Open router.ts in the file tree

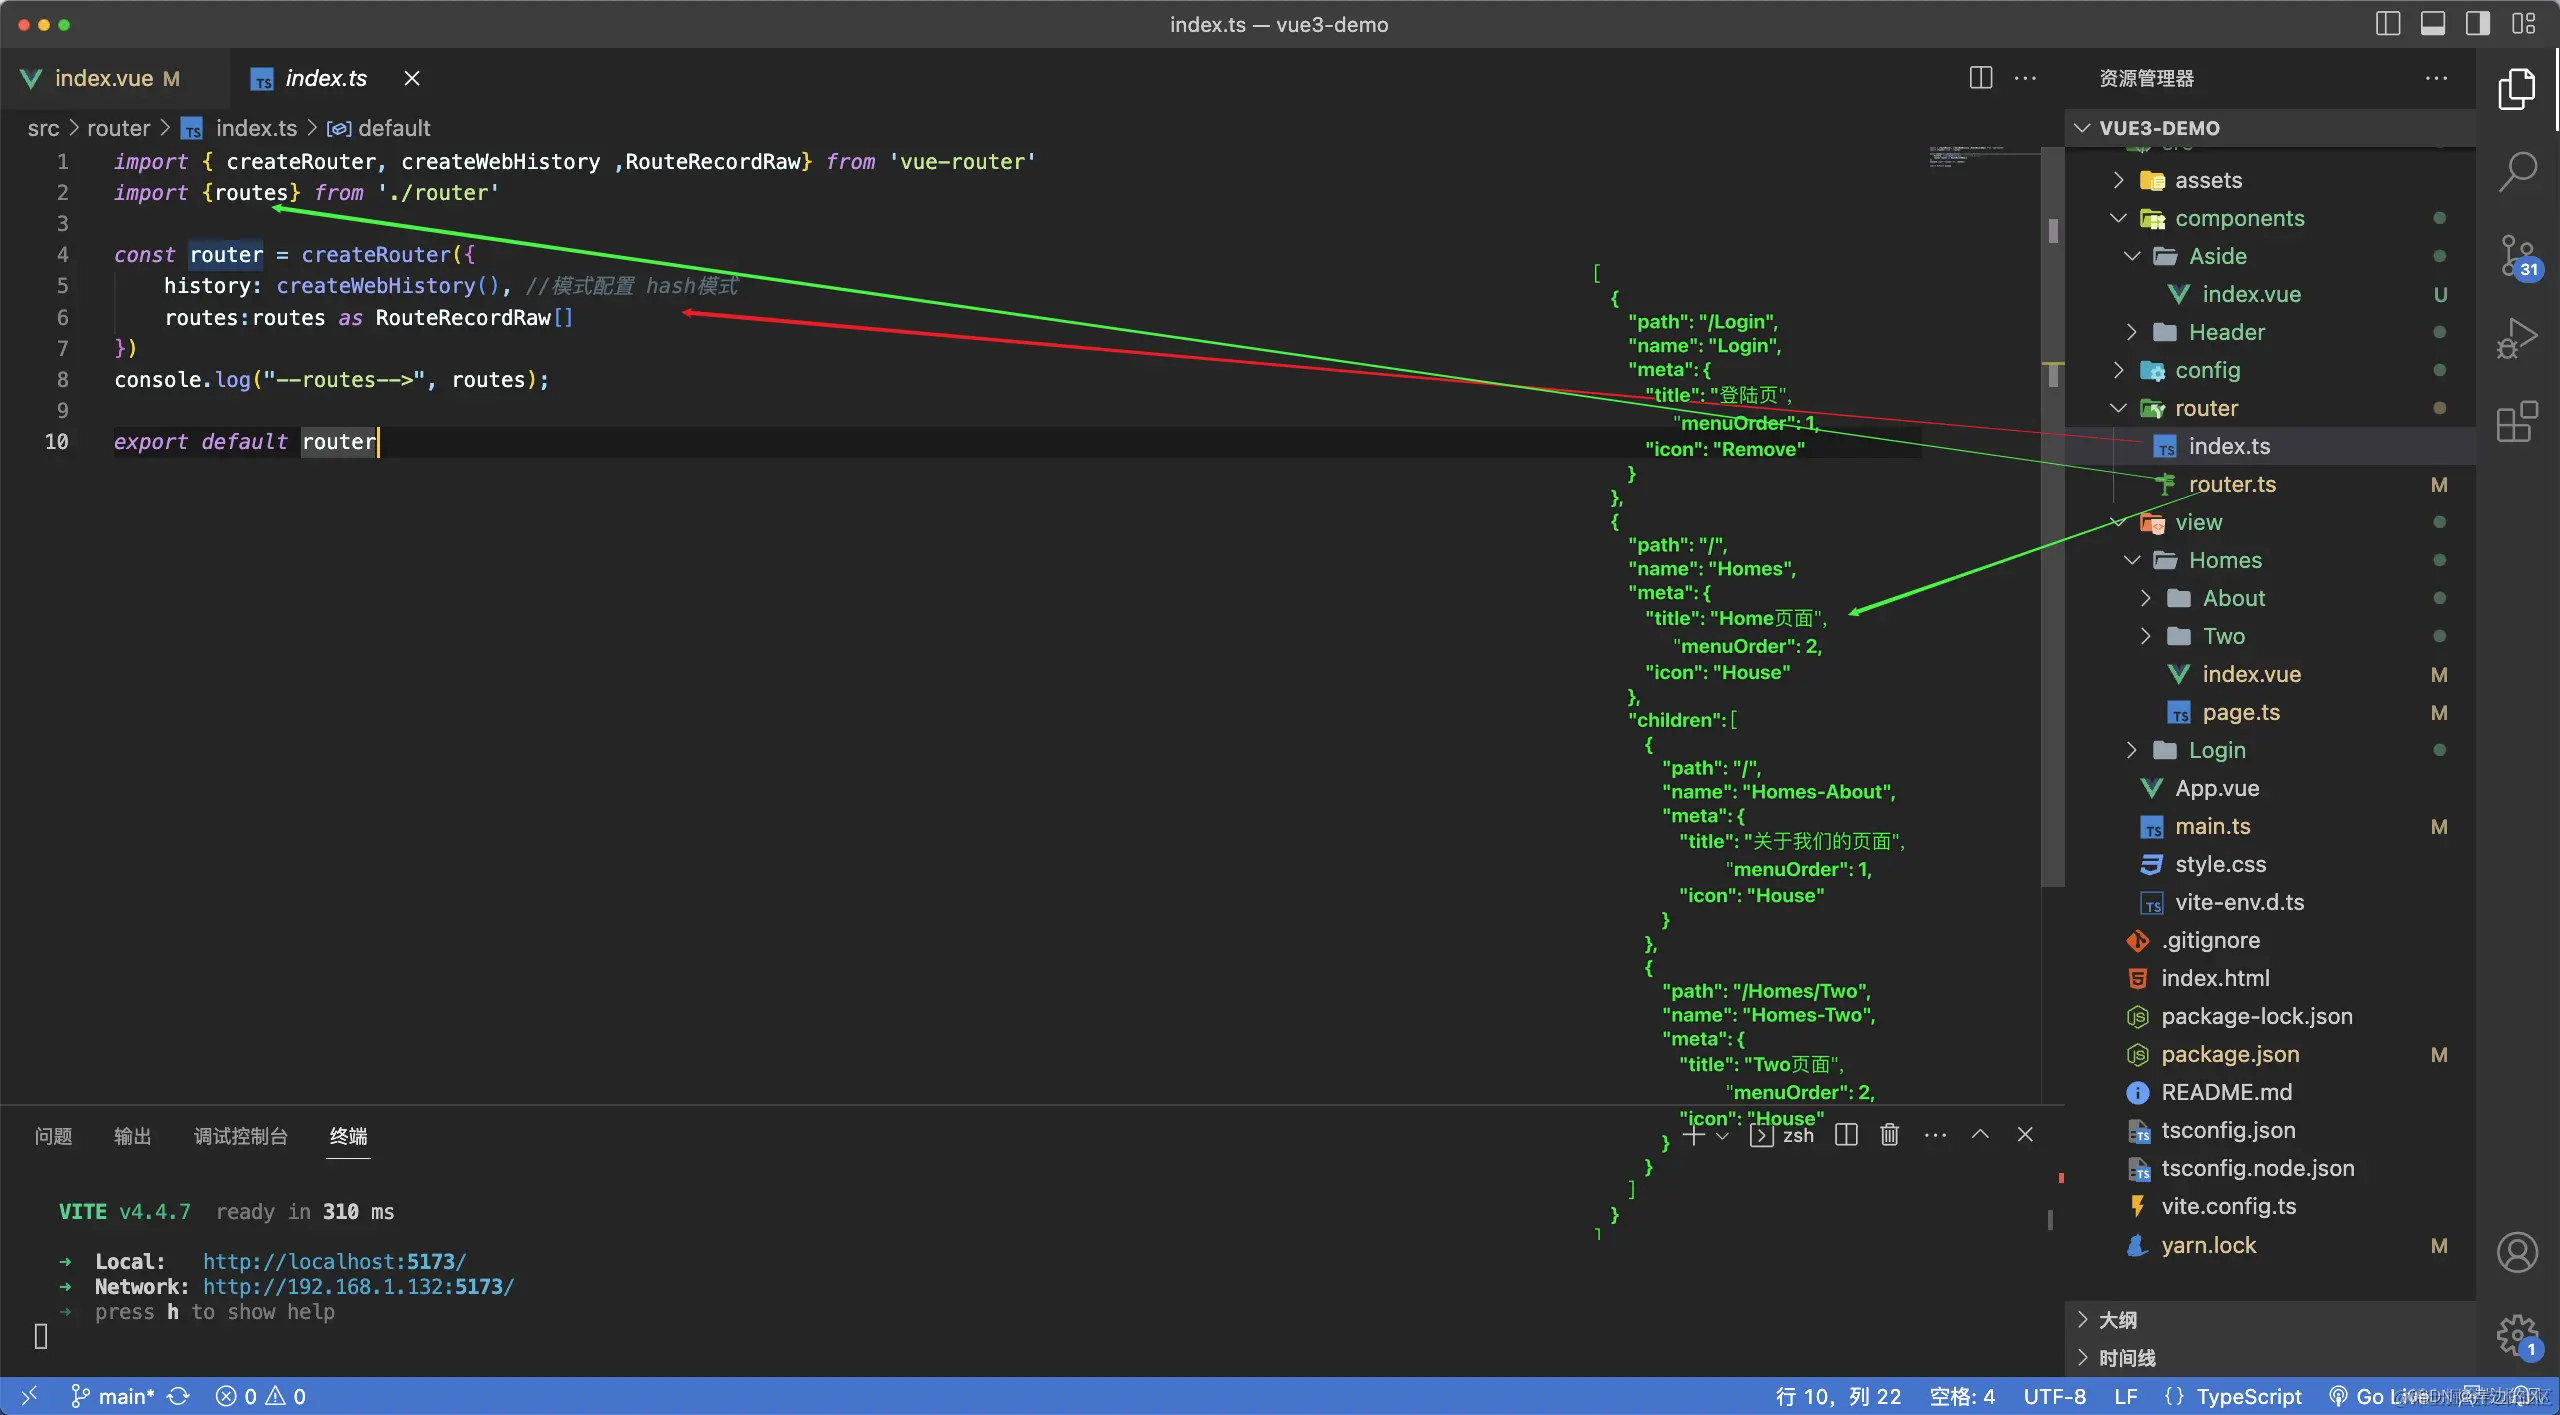(x=2231, y=484)
